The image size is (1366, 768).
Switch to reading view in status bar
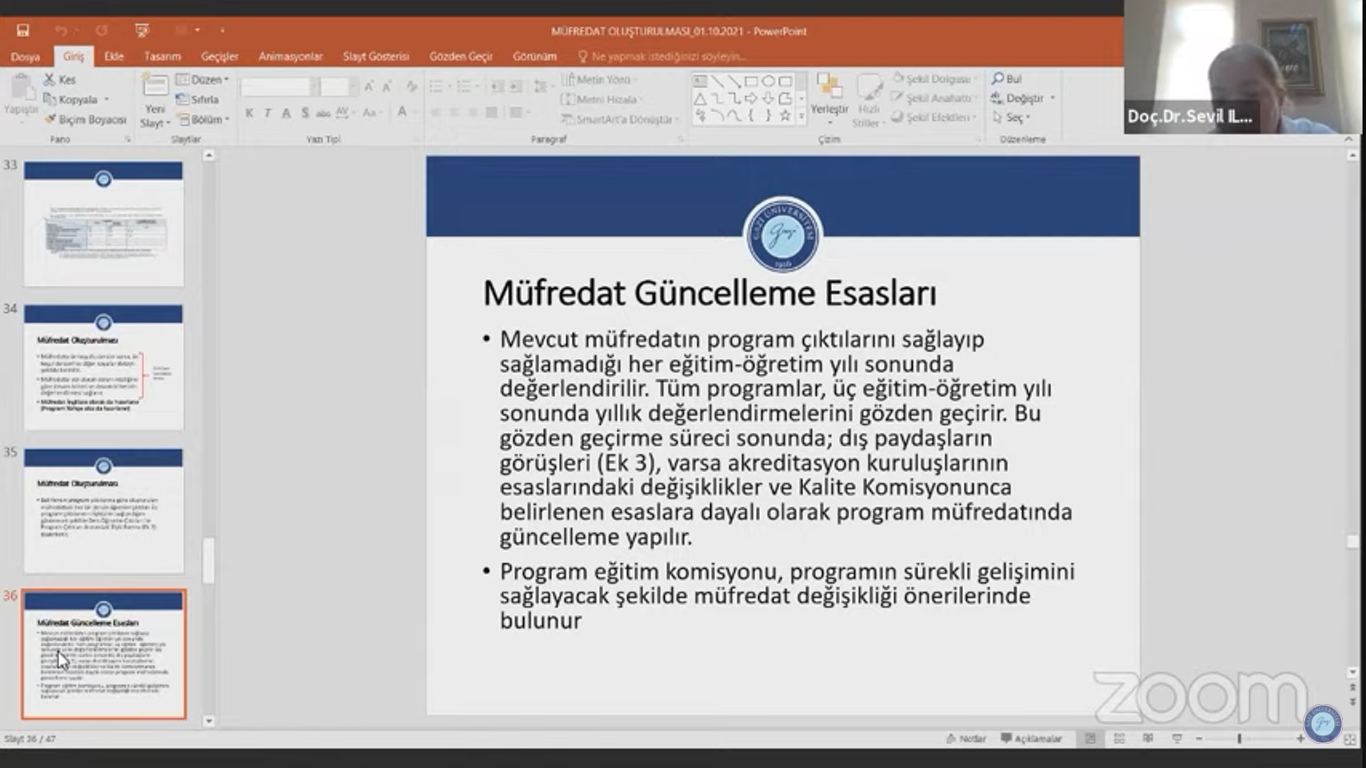[x=1148, y=739]
